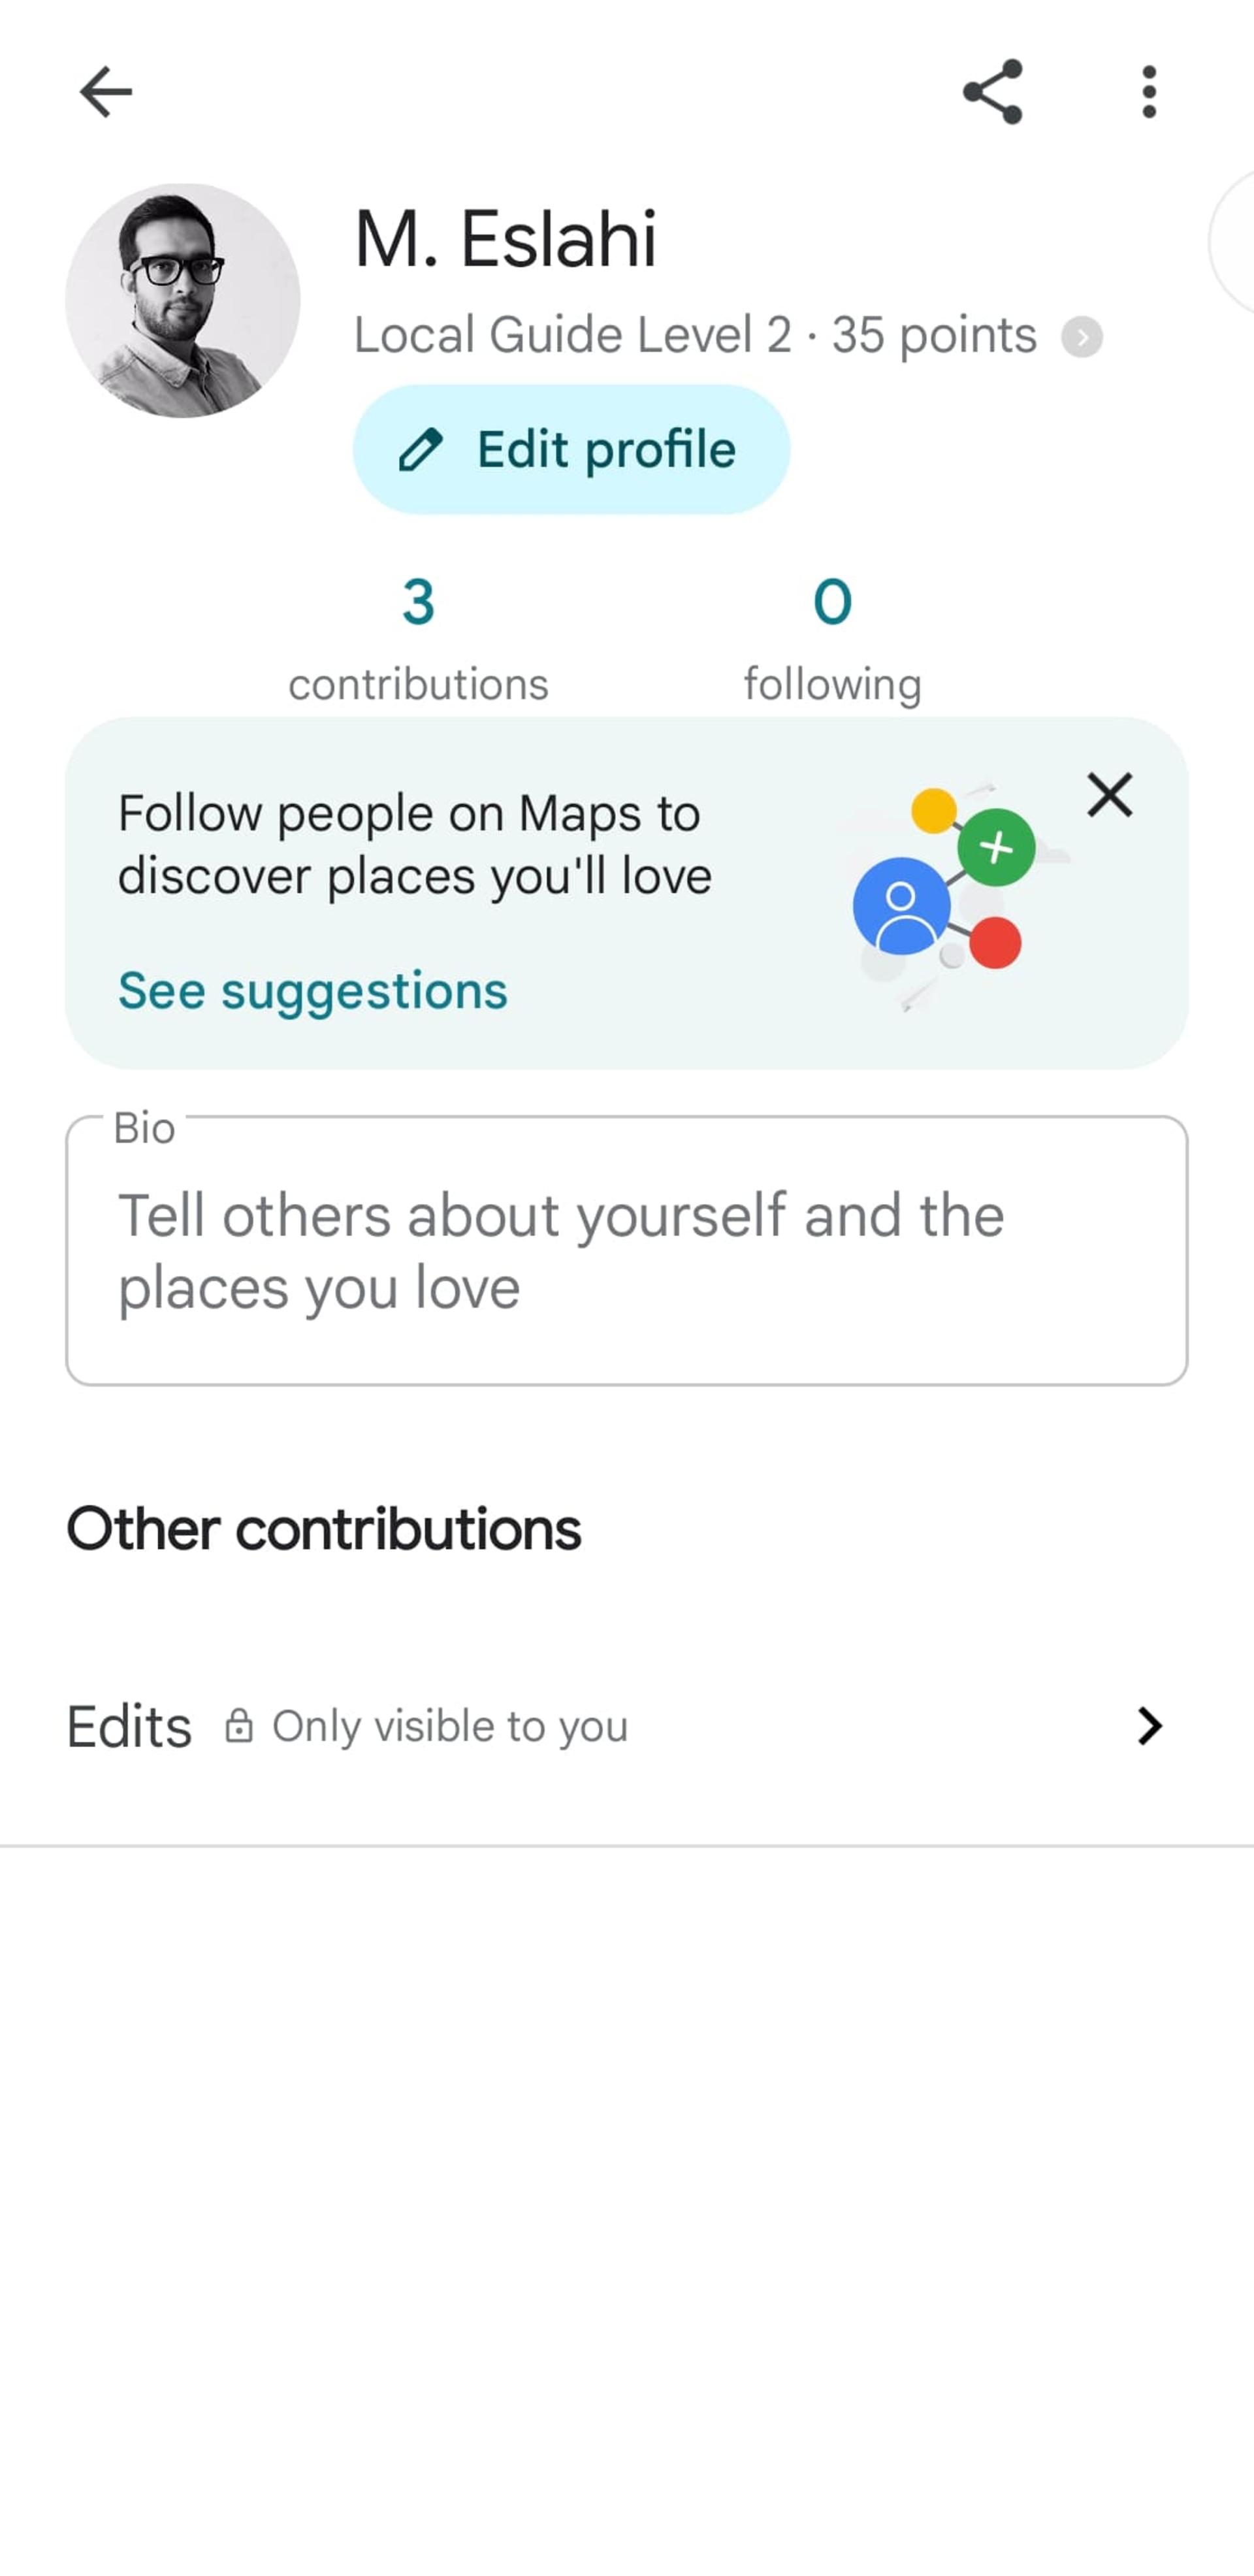Tap the Other contributions heading
This screenshot has width=1254, height=2576.
[323, 1529]
